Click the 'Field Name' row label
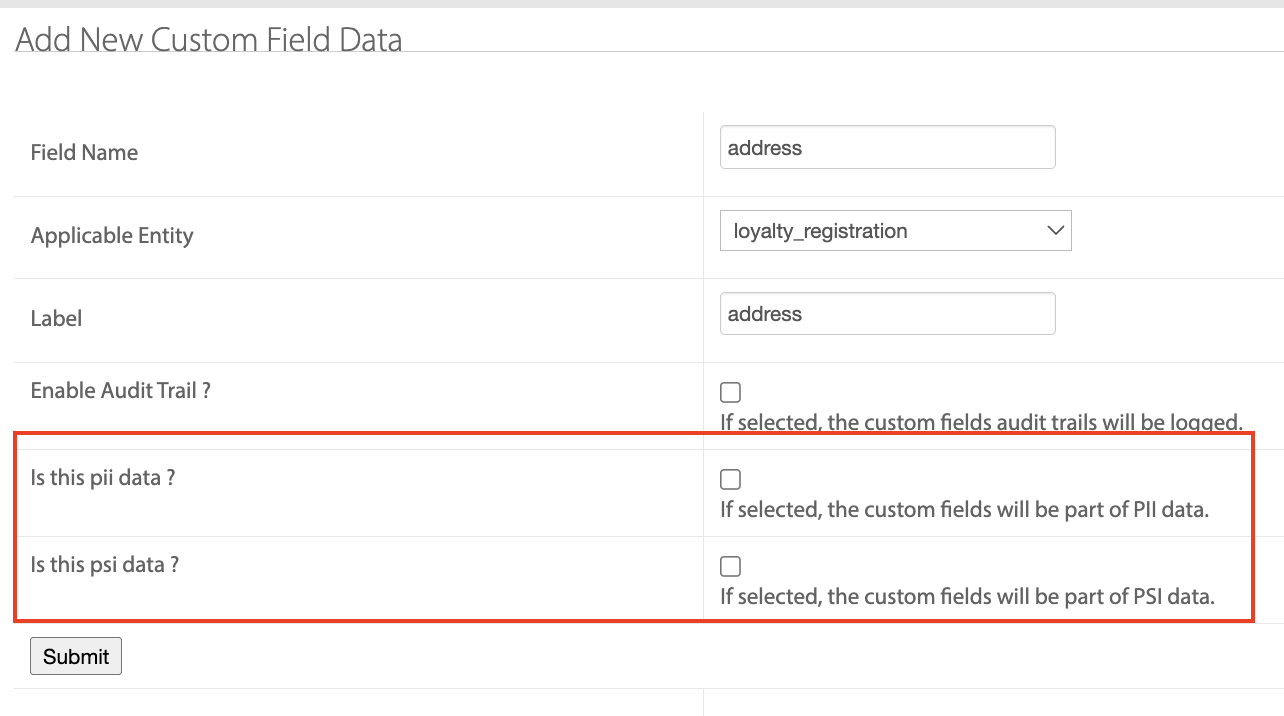The image size is (1284, 716). 85,153
